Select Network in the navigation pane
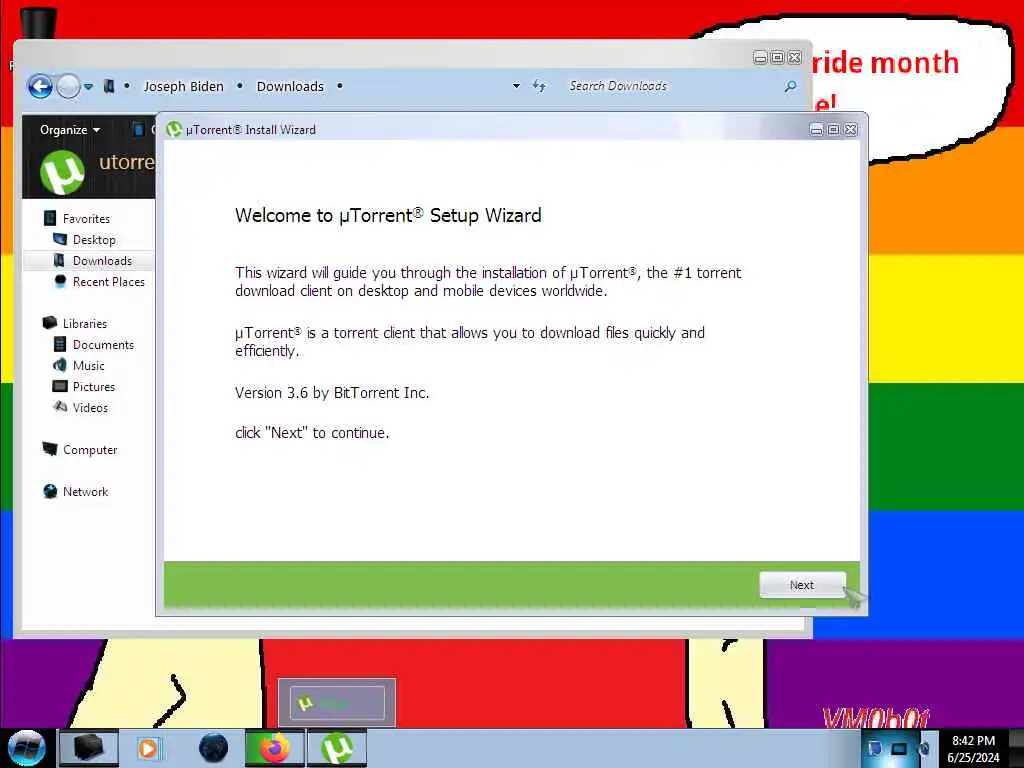 tap(86, 491)
